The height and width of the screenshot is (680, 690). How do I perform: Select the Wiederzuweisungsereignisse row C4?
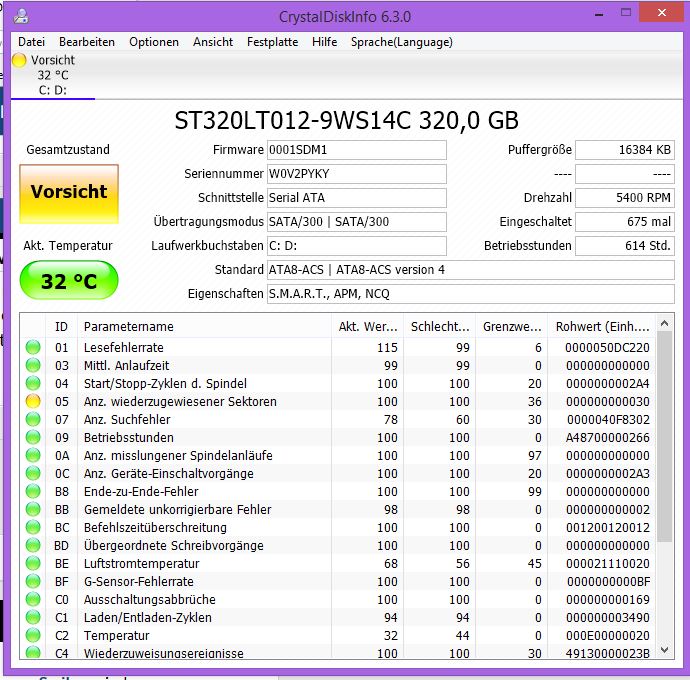338,653
